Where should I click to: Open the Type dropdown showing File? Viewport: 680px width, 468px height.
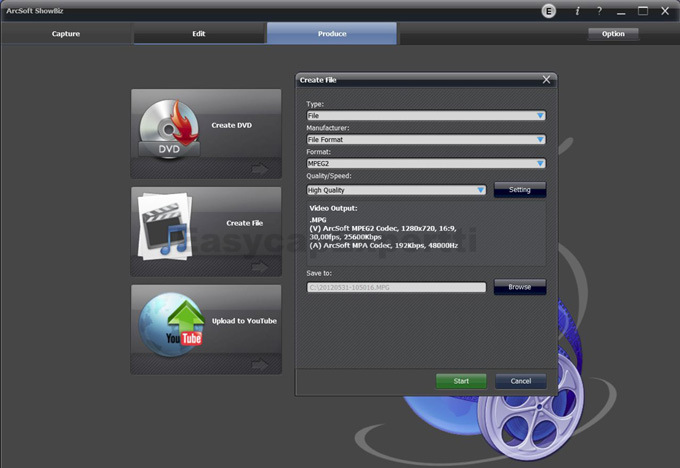[x=426, y=115]
